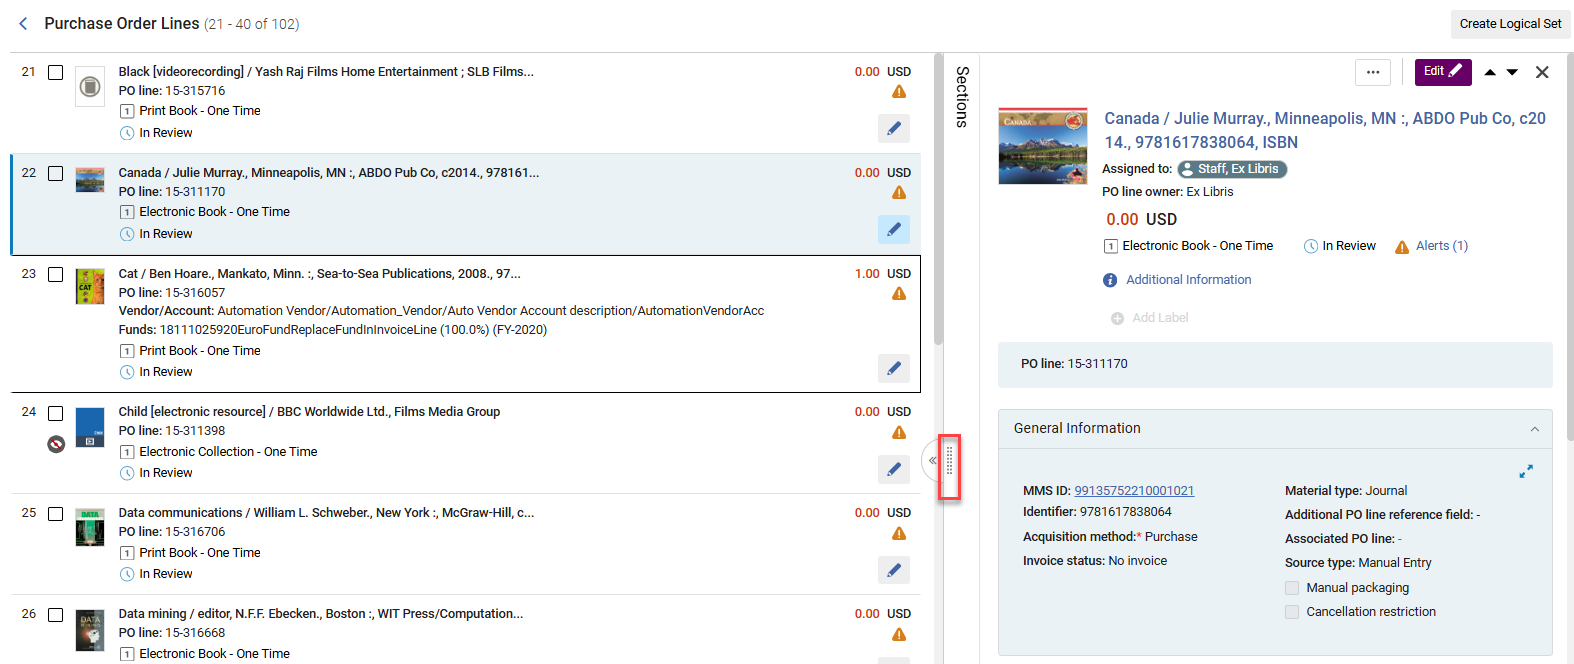Image resolution: width=1574 pixels, height=664 pixels.
Task: Click the Additional Information info icon
Action: click(1110, 280)
